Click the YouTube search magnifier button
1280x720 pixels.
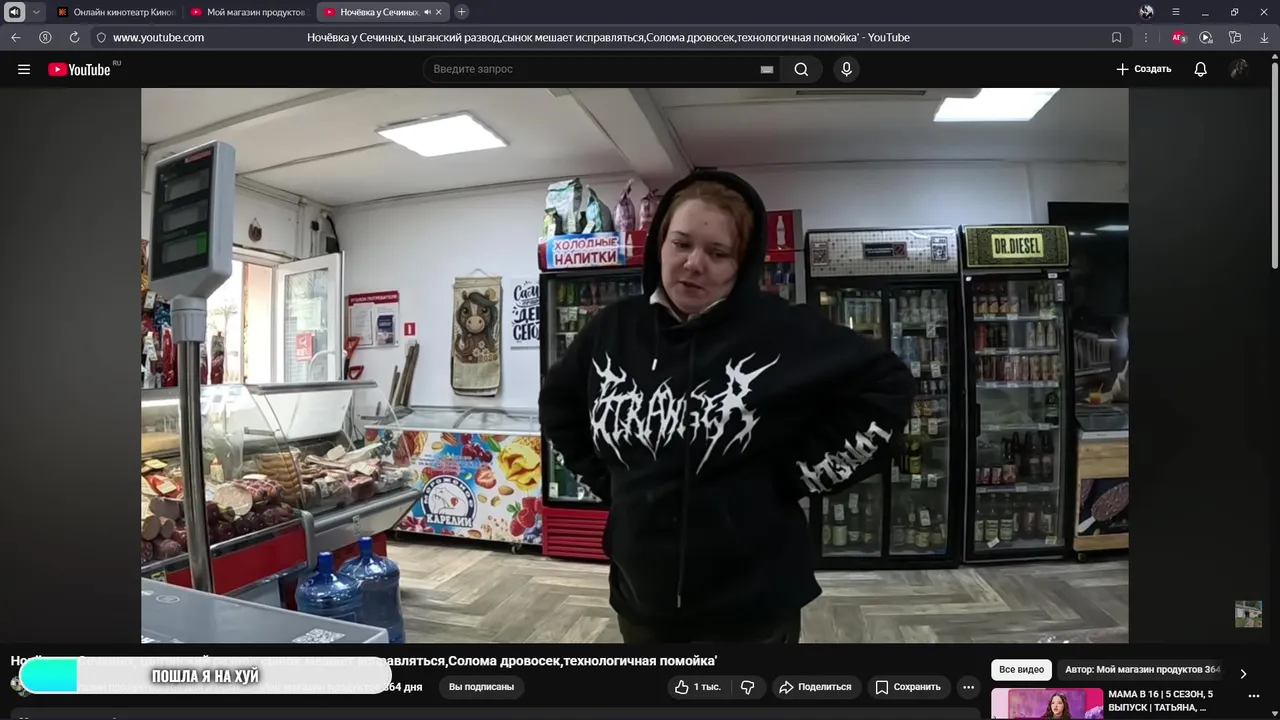tap(801, 69)
